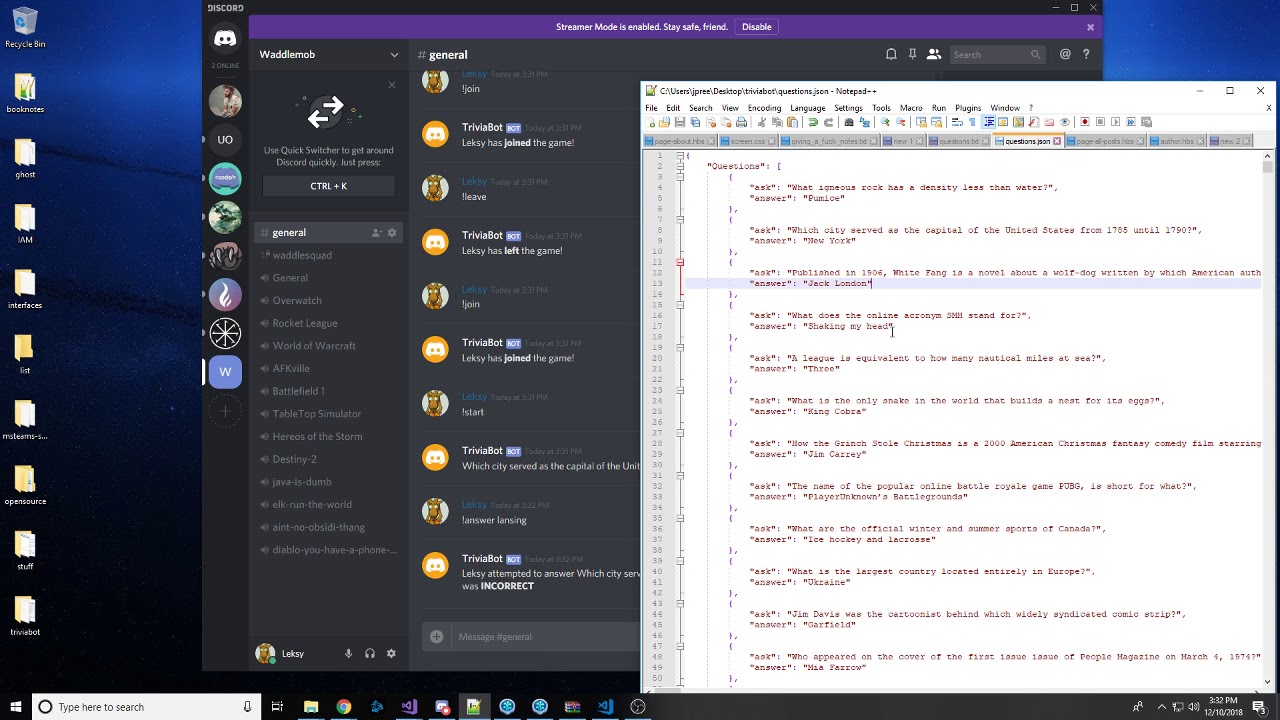Toggle the Discord microphone mute

tap(348, 653)
